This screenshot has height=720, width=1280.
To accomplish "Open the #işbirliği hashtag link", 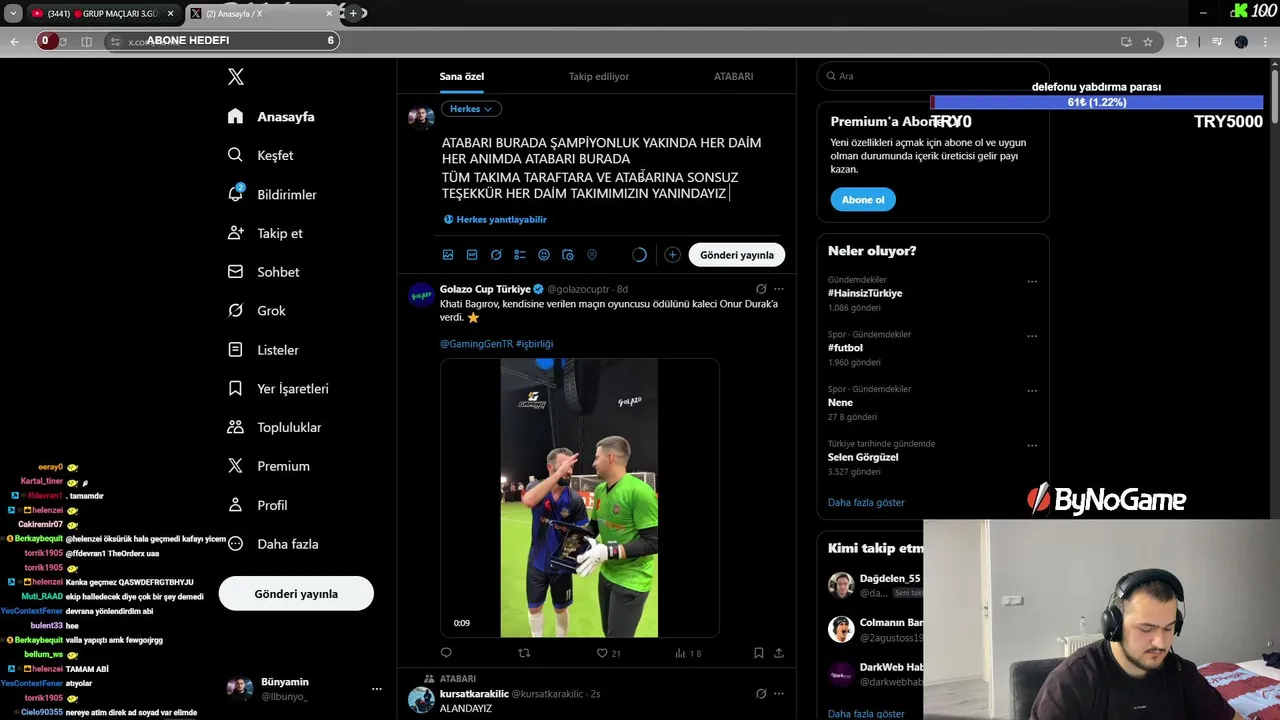I will click(534, 344).
